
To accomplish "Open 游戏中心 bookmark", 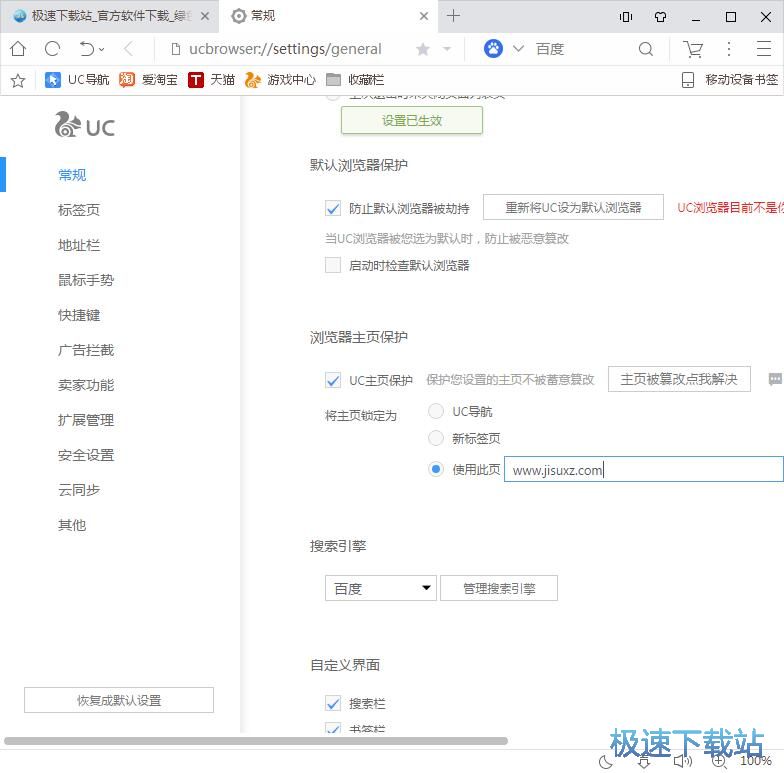I will click(x=280, y=80).
